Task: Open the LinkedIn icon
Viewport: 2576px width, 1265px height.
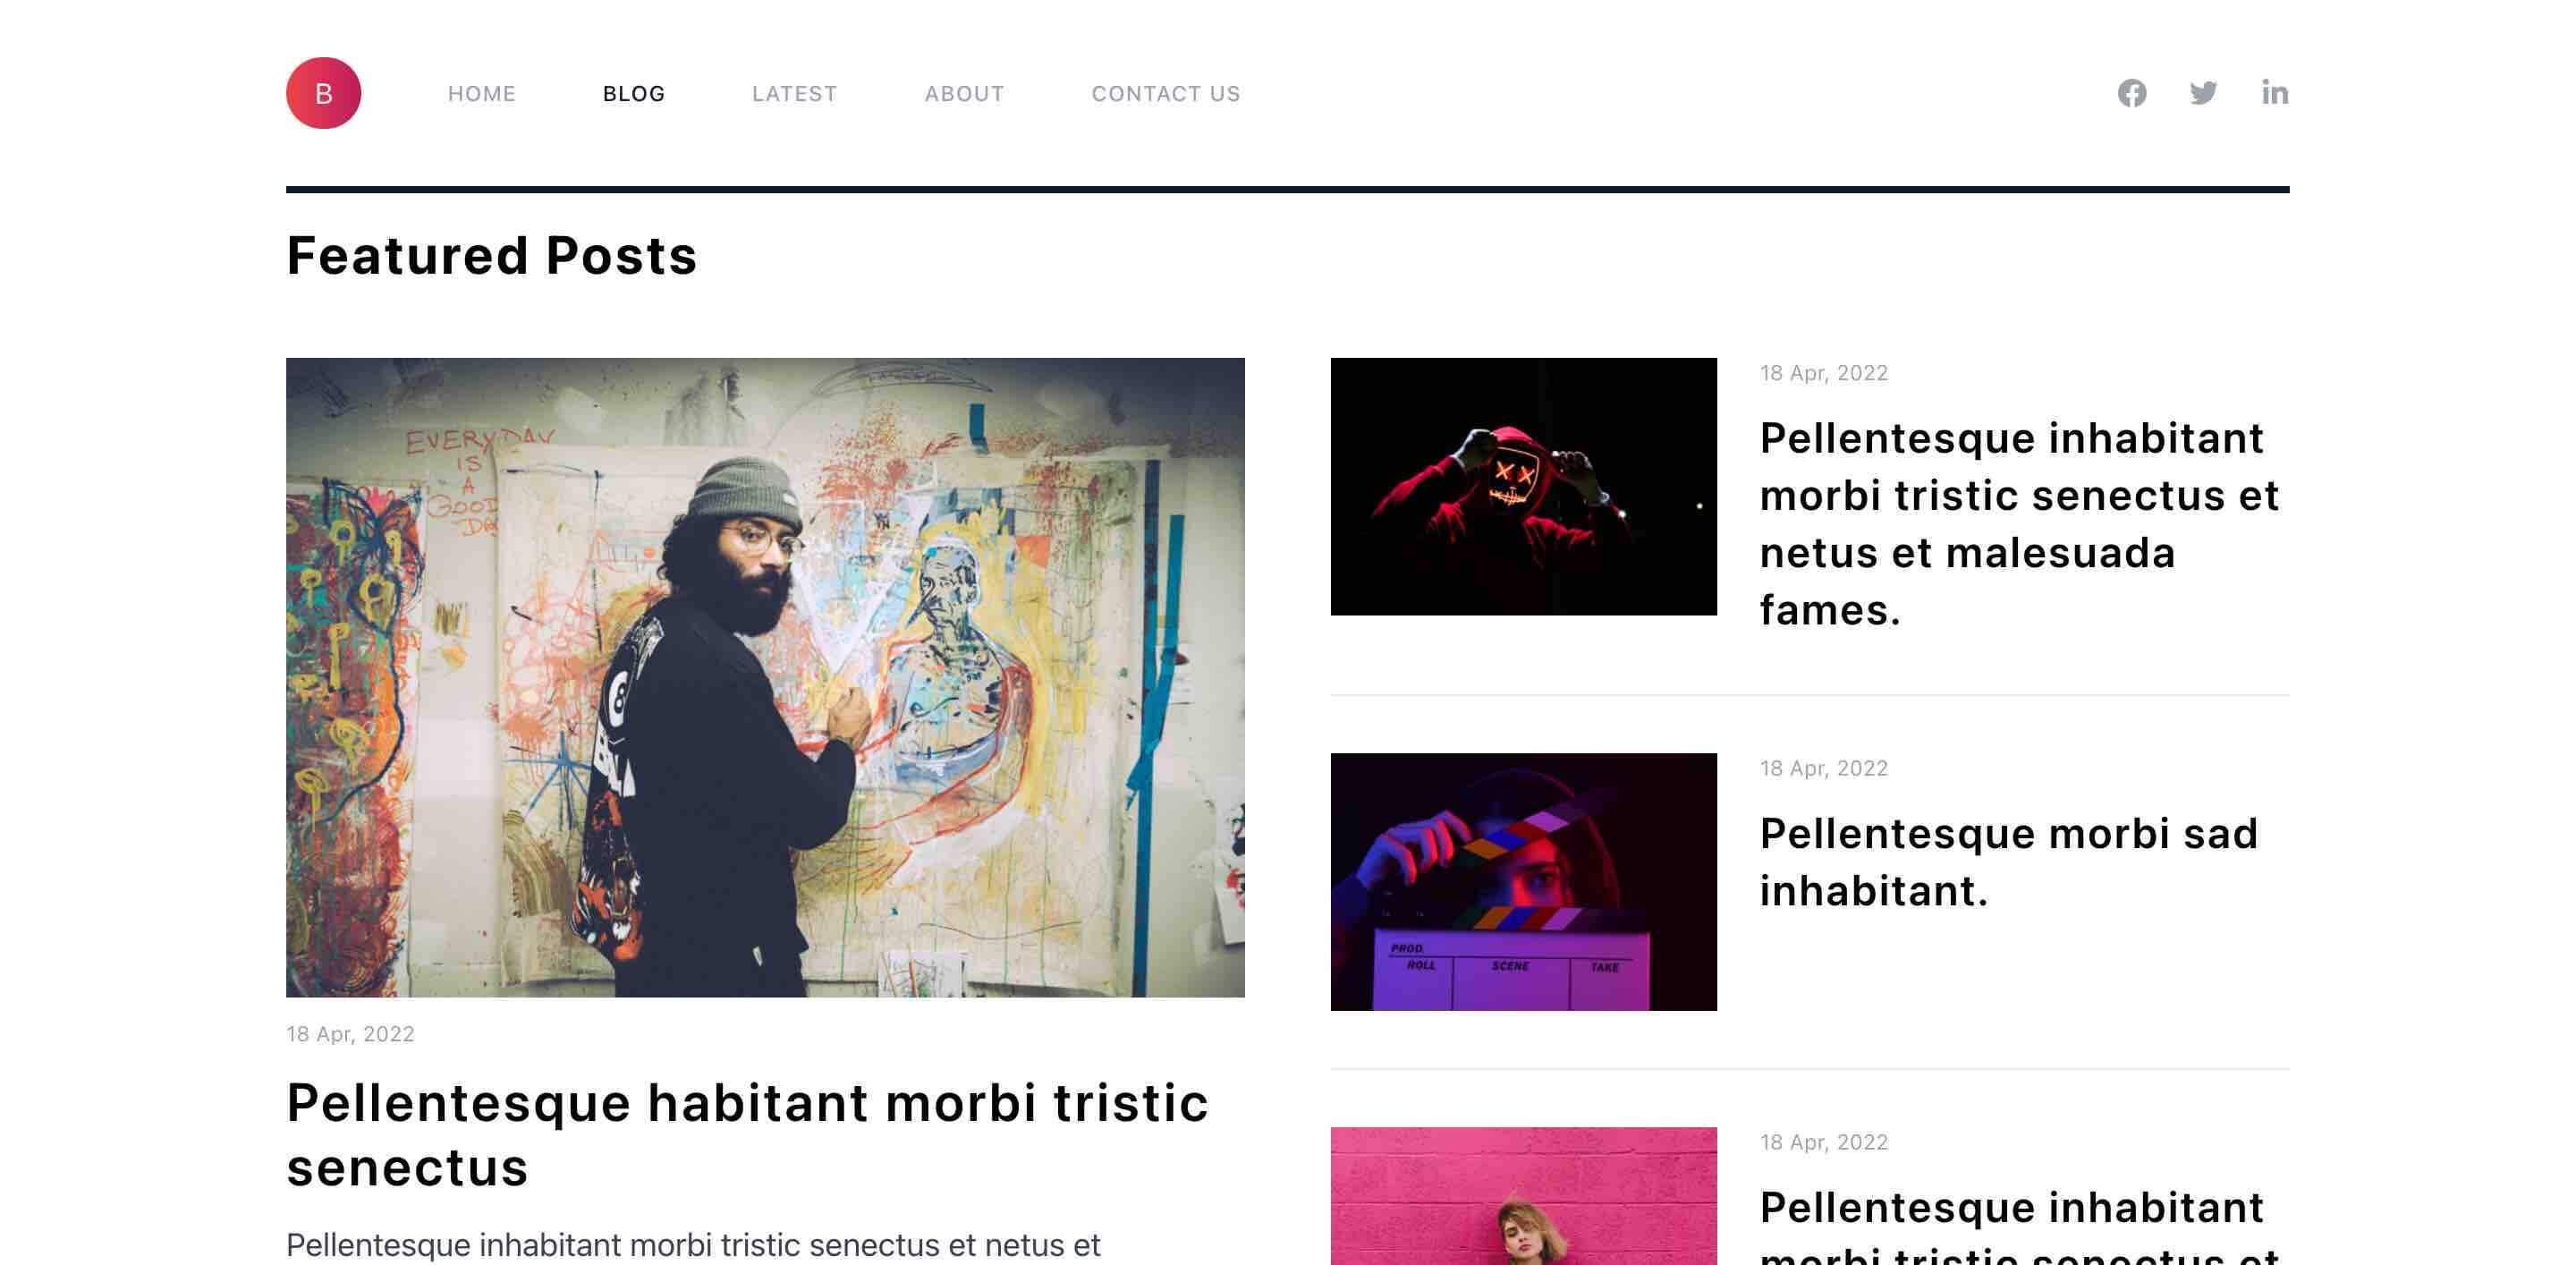Action: pyautogui.click(x=2275, y=93)
